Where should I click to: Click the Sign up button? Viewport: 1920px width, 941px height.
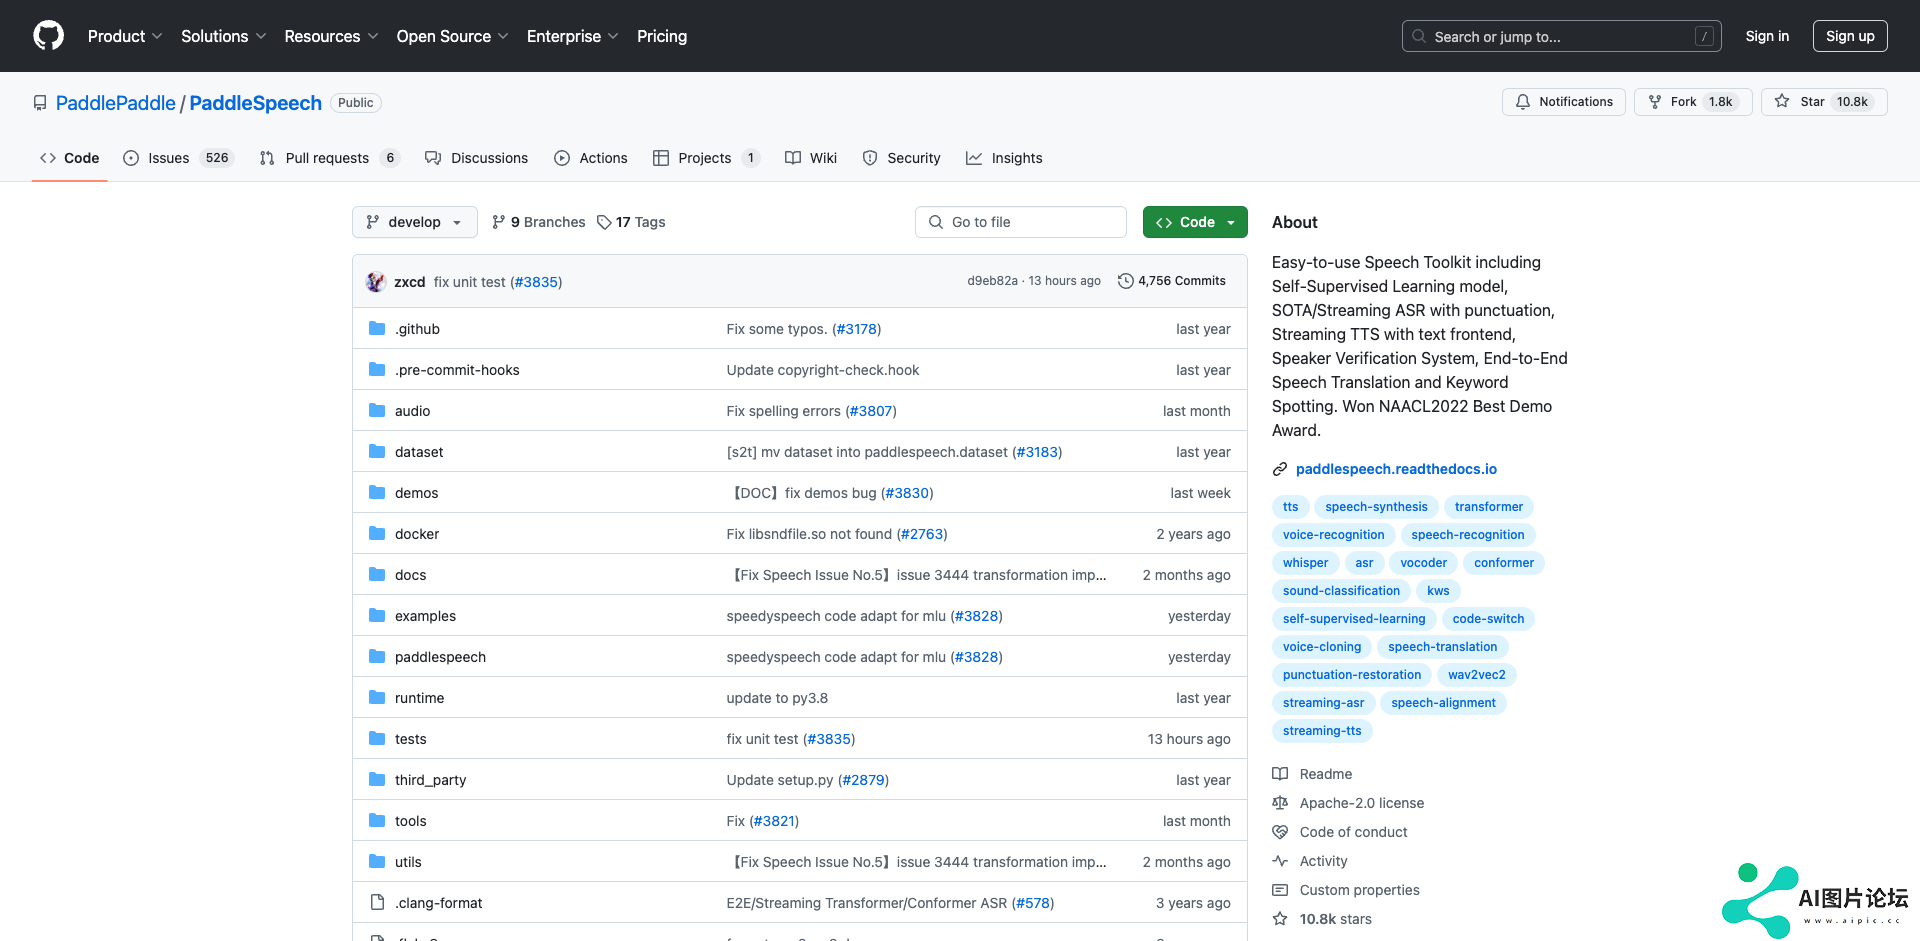click(1850, 36)
